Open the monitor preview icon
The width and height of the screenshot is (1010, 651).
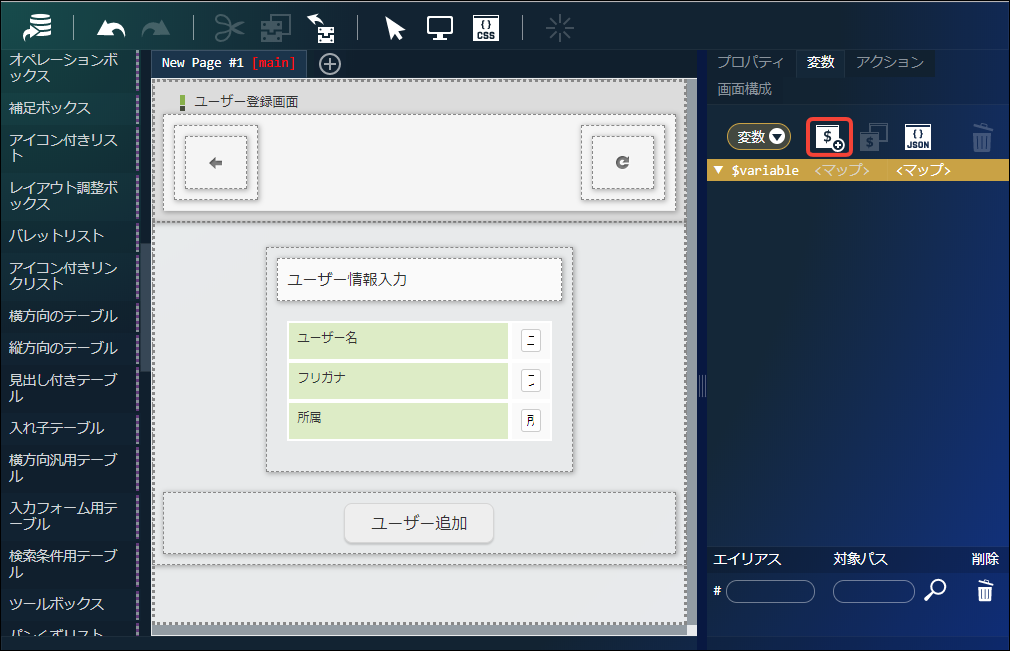(x=440, y=28)
